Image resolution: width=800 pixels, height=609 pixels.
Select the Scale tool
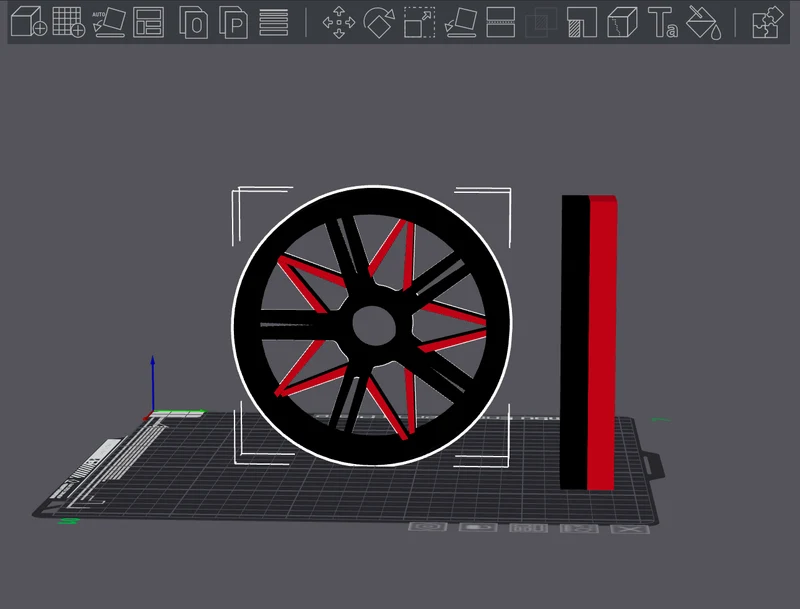tap(419, 22)
